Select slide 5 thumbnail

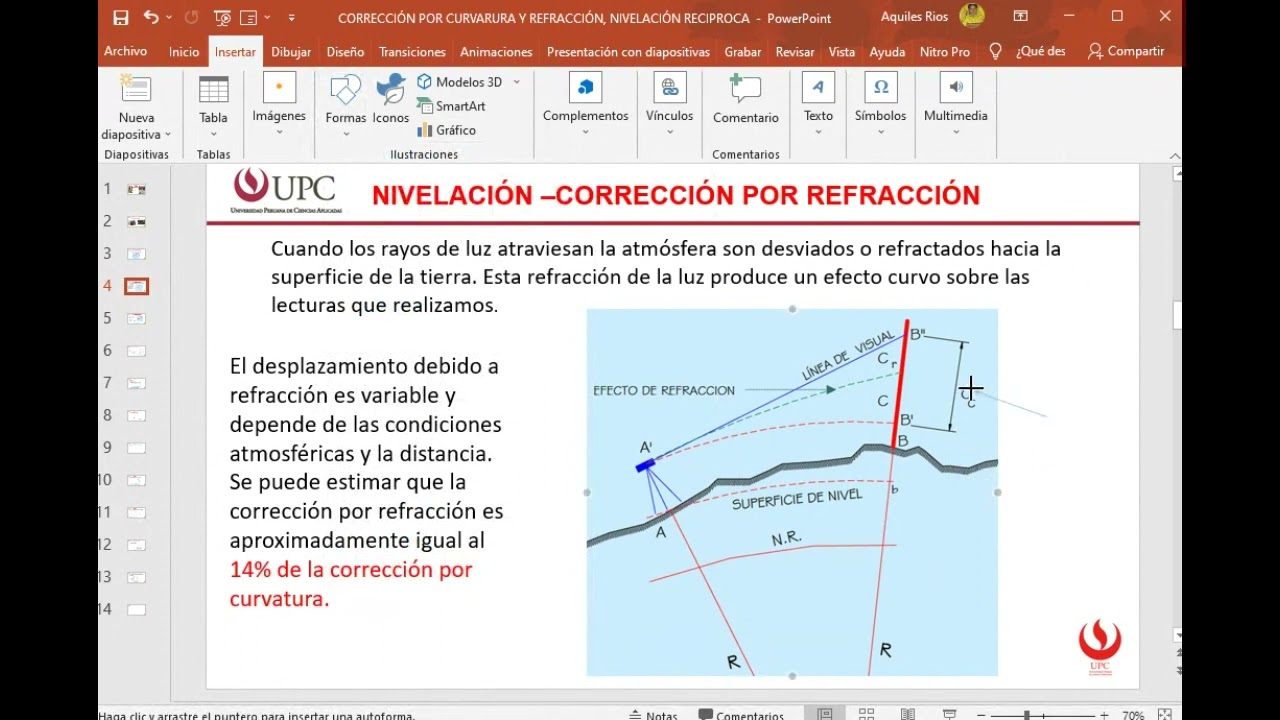136,318
